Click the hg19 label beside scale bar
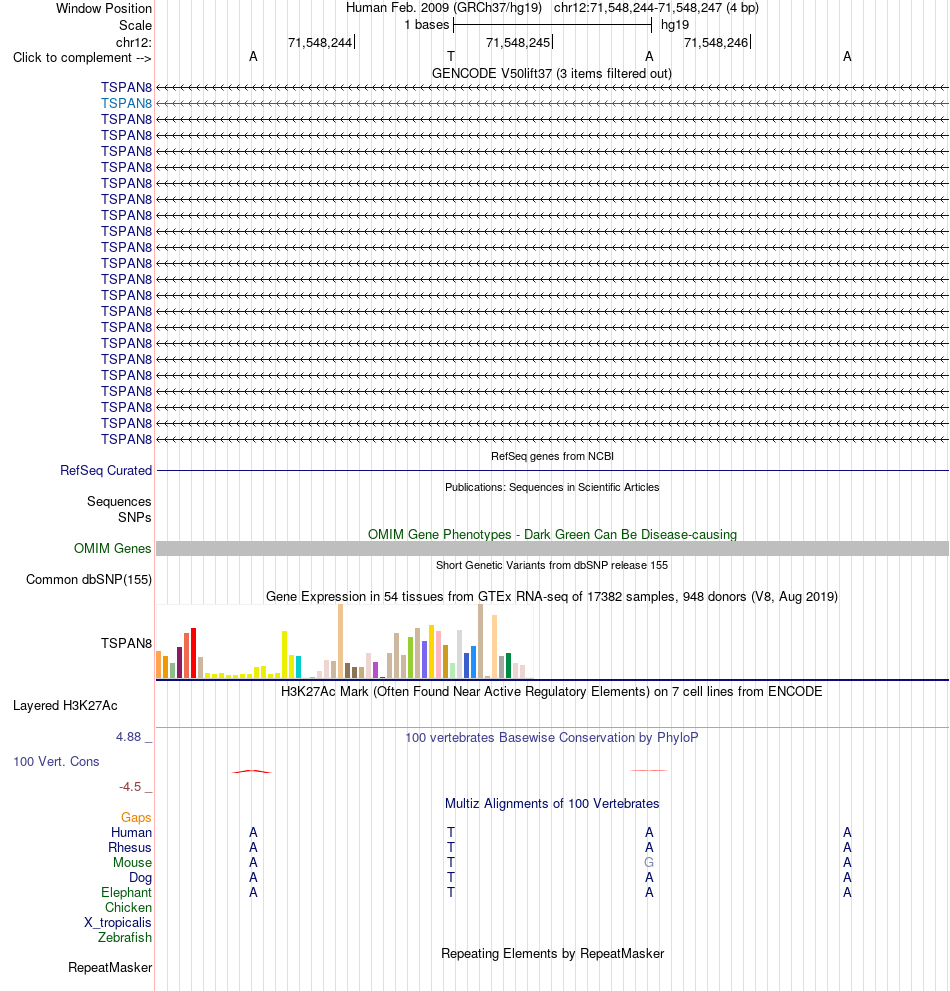The height and width of the screenshot is (991, 950). coord(675,25)
